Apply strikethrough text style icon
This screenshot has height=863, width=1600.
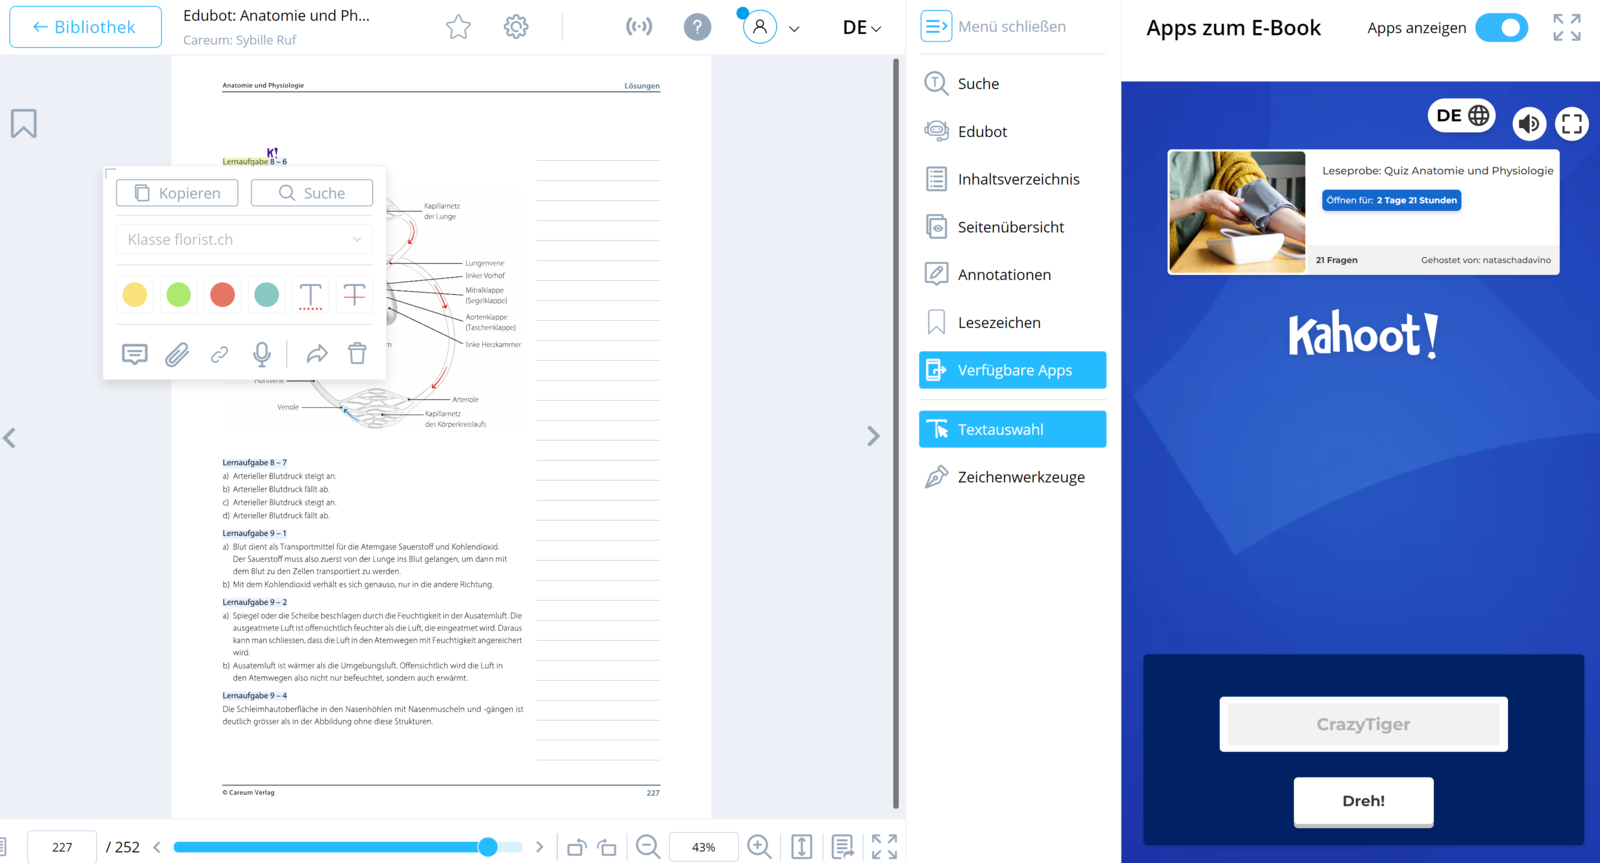click(355, 295)
